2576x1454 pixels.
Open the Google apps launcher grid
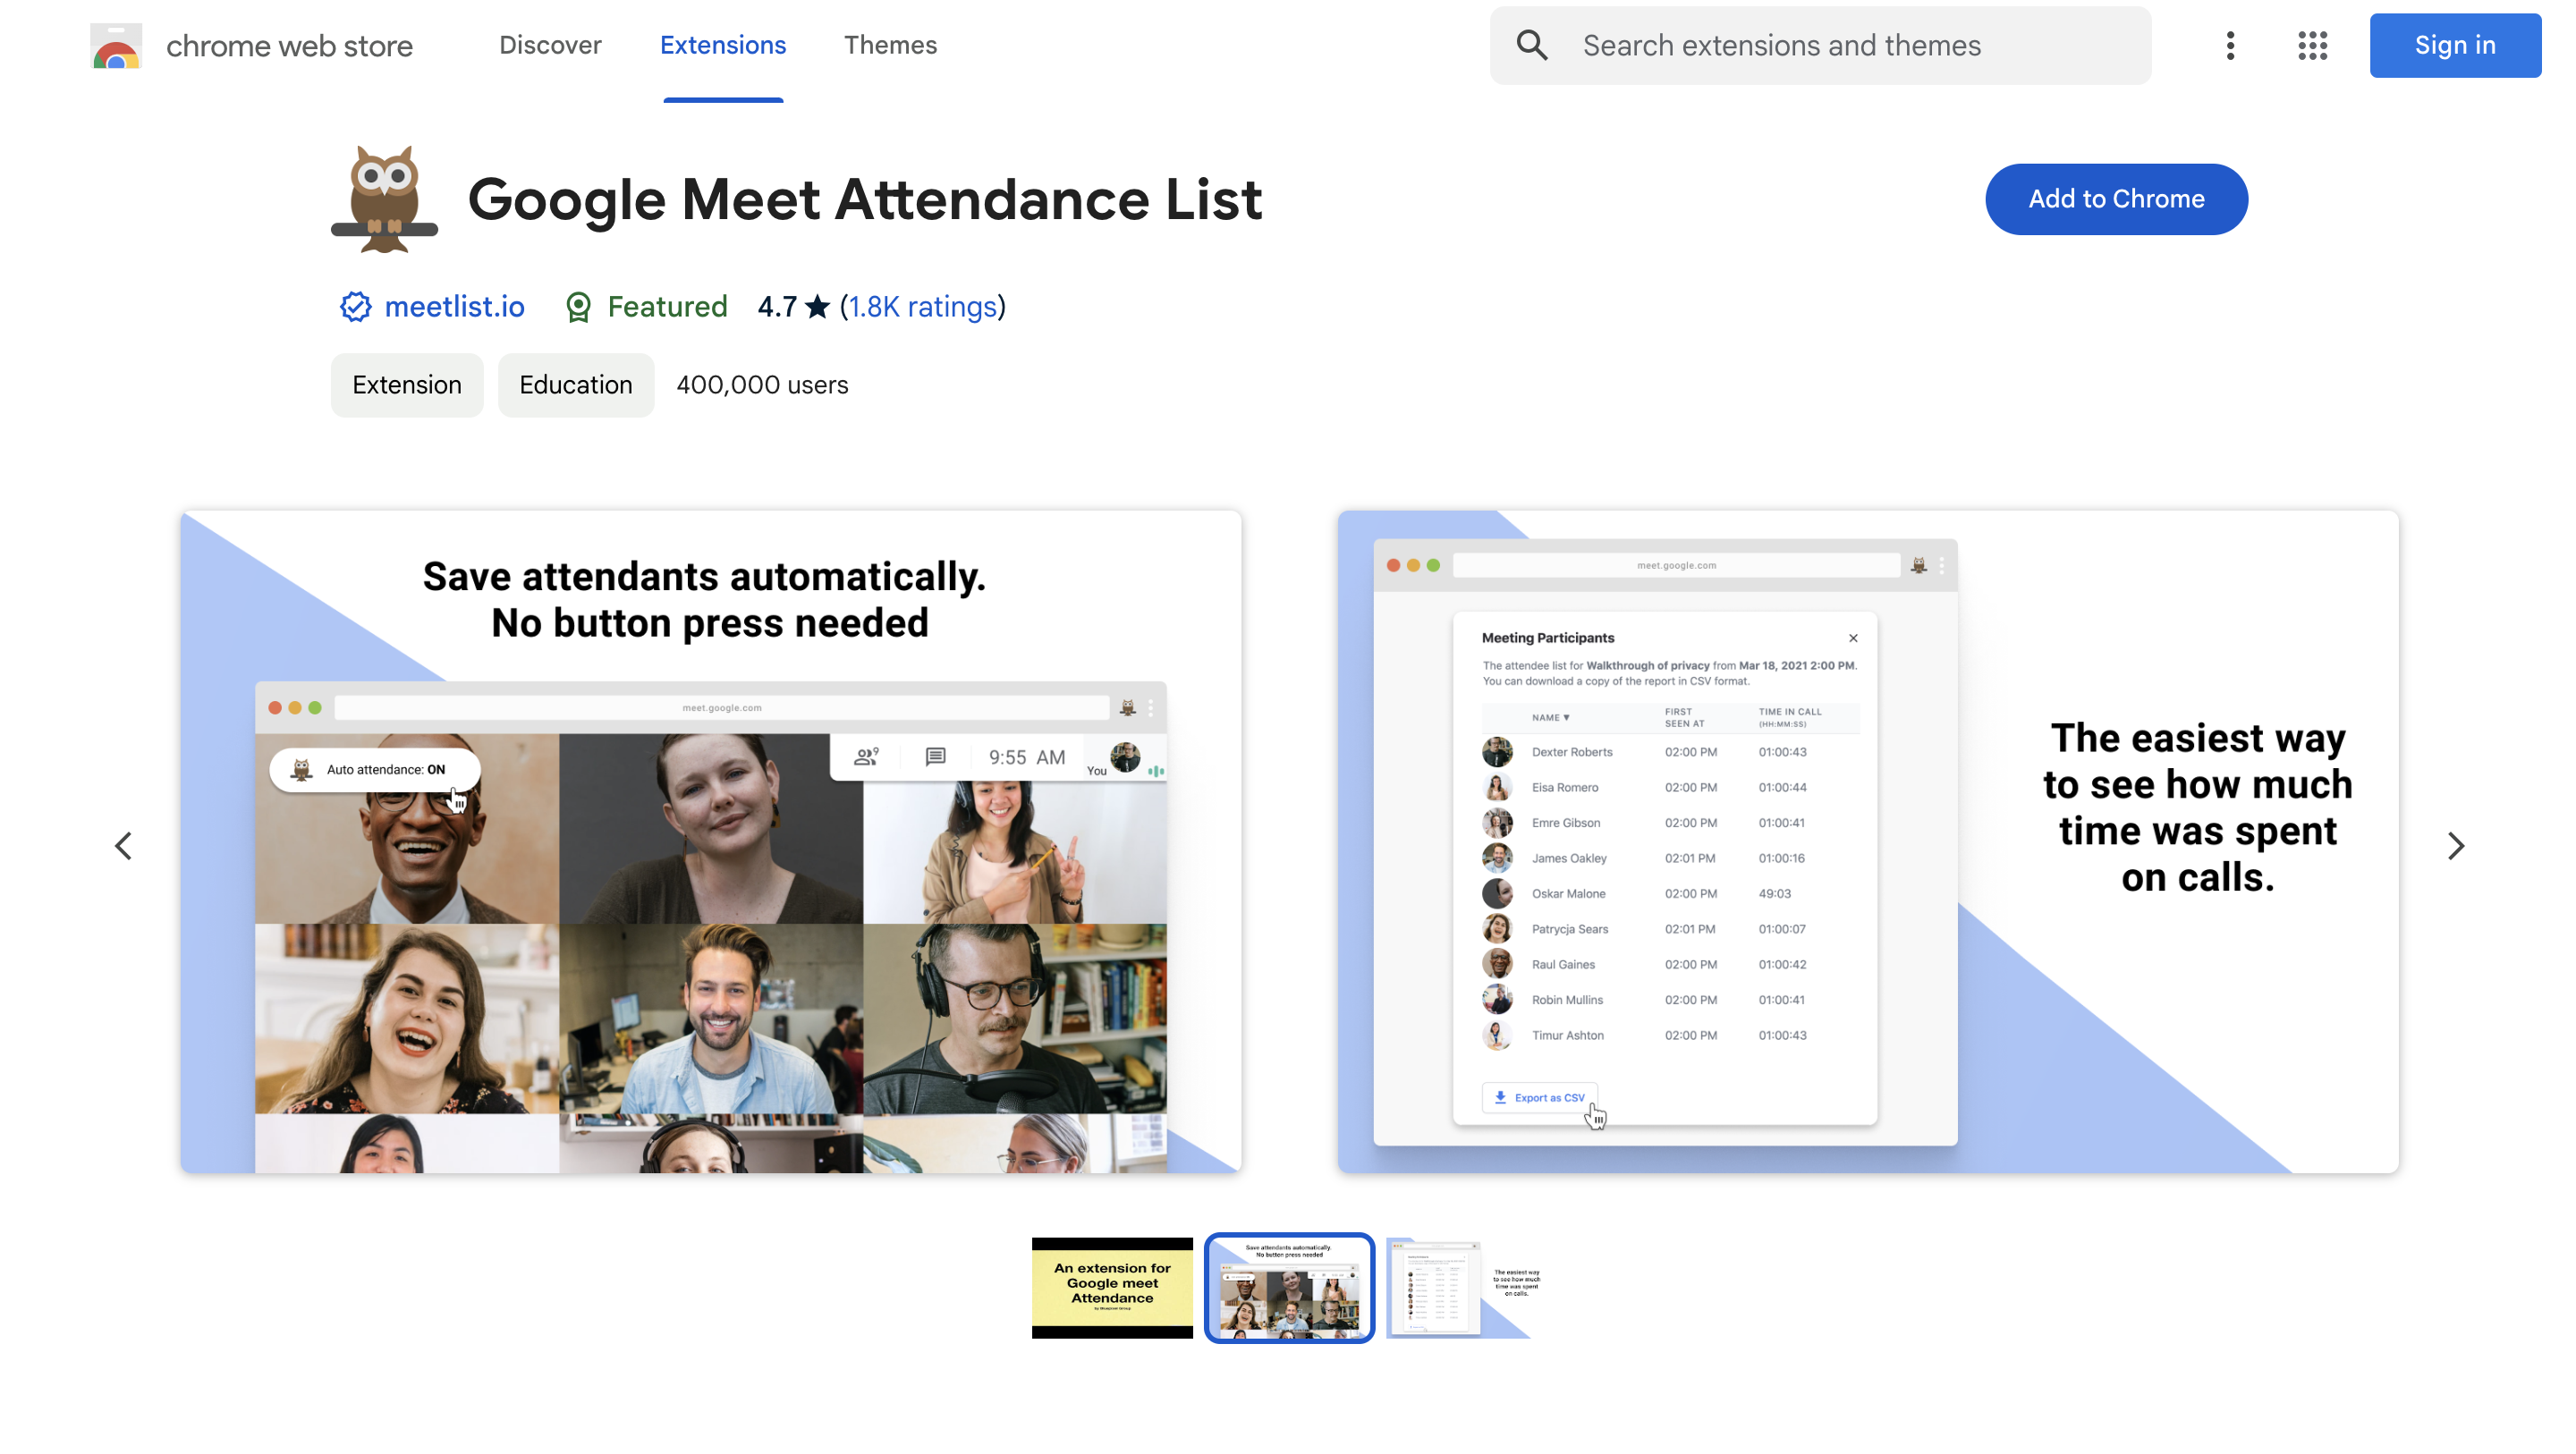[2312, 45]
